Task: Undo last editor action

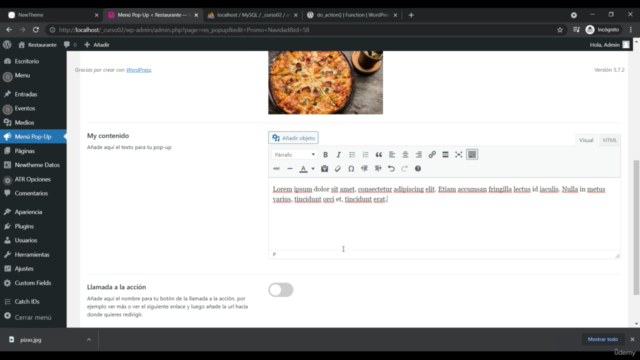Action: pos(391,169)
